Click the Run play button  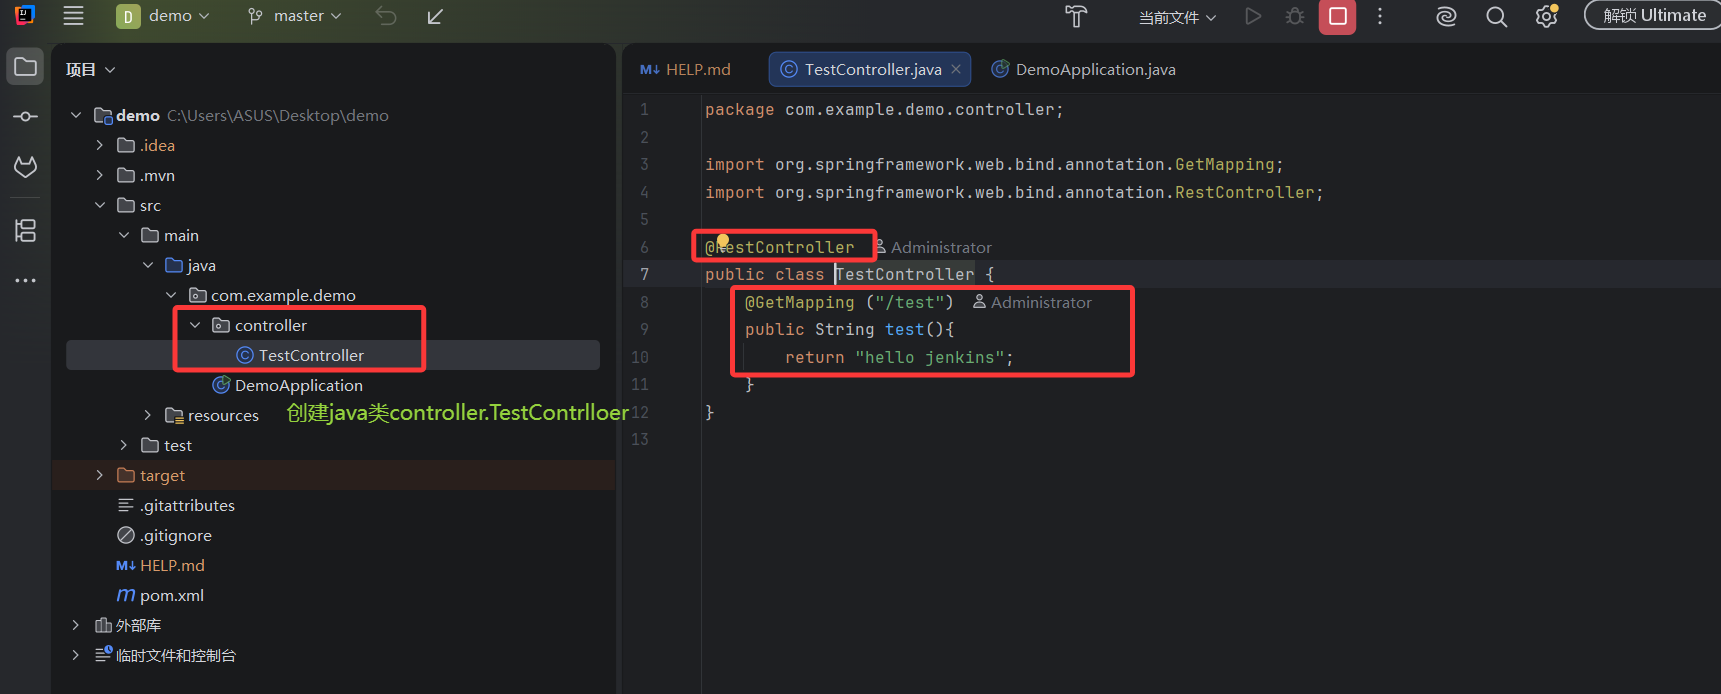[1253, 16]
